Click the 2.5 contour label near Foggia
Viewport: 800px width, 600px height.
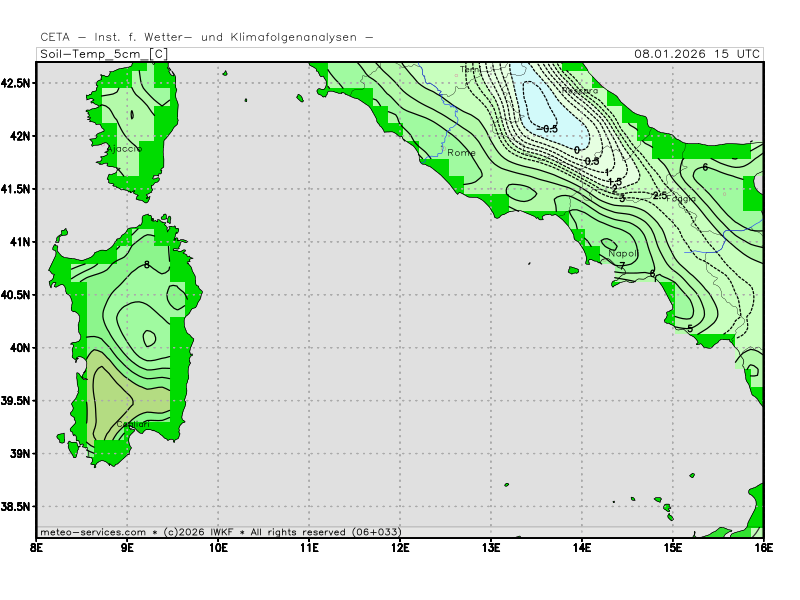[x=659, y=195]
